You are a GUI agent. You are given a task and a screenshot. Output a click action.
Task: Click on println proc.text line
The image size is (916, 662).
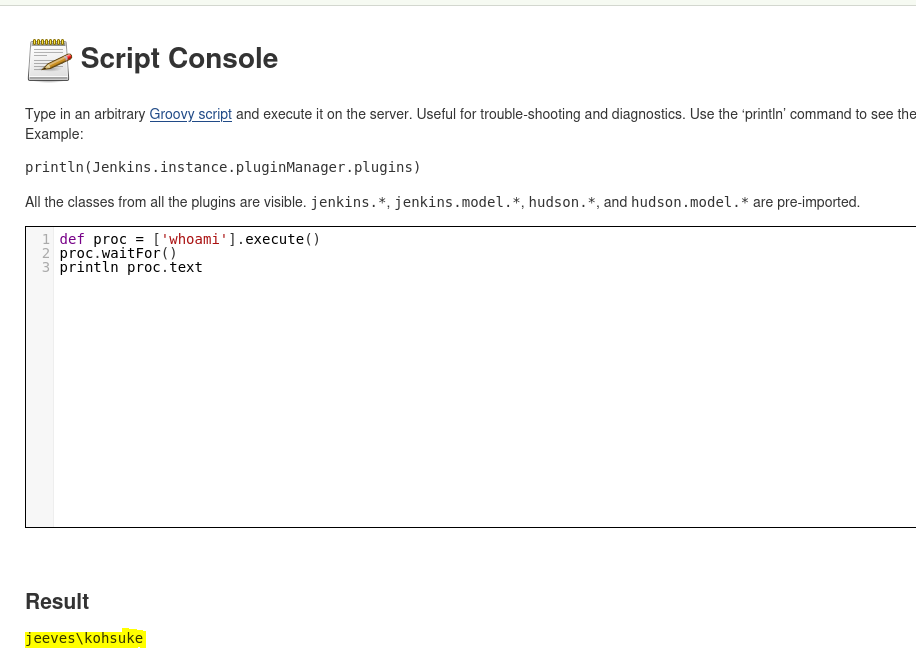131,267
